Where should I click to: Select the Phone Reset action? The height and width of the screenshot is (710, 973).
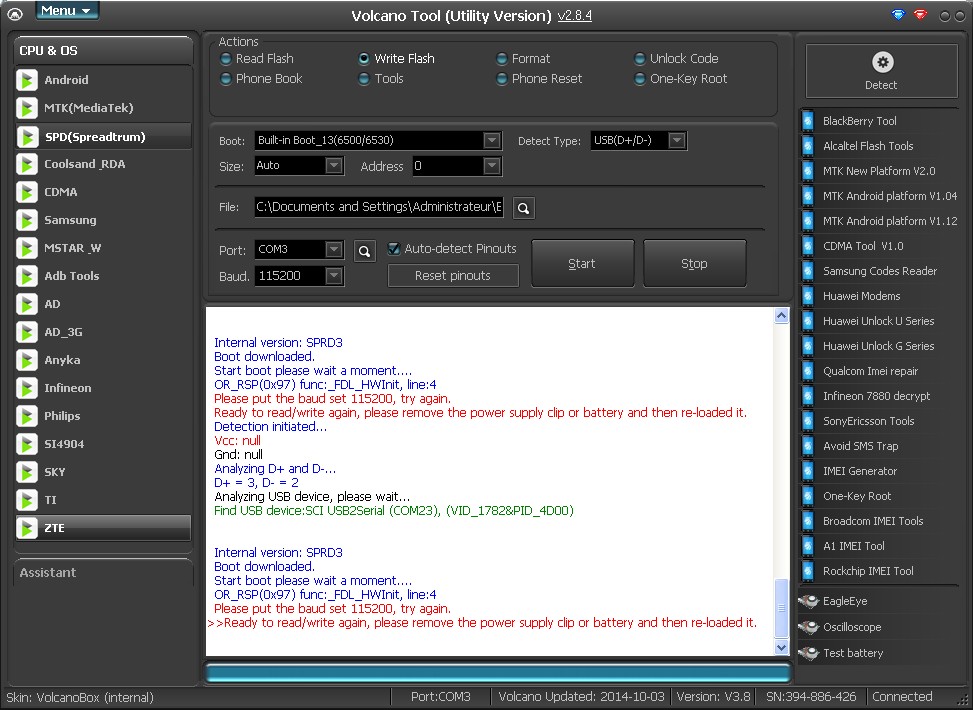coord(539,79)
